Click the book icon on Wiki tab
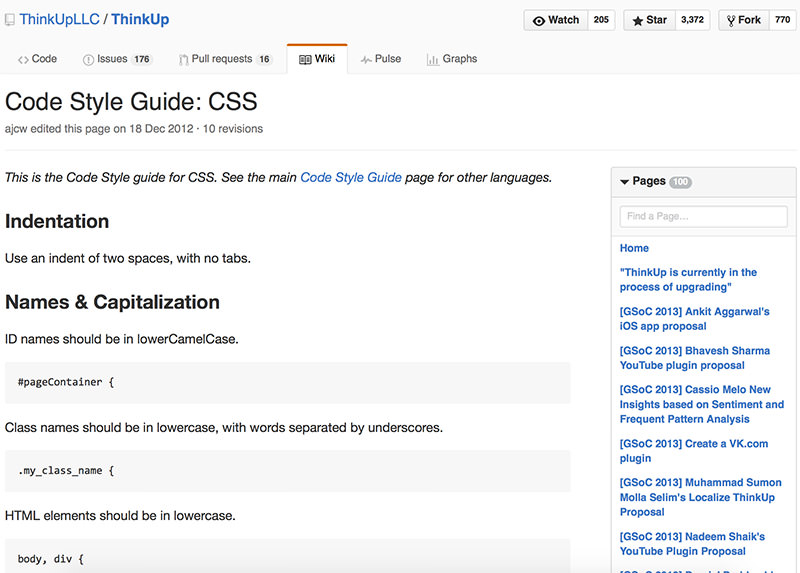 [x=305, y=60]
